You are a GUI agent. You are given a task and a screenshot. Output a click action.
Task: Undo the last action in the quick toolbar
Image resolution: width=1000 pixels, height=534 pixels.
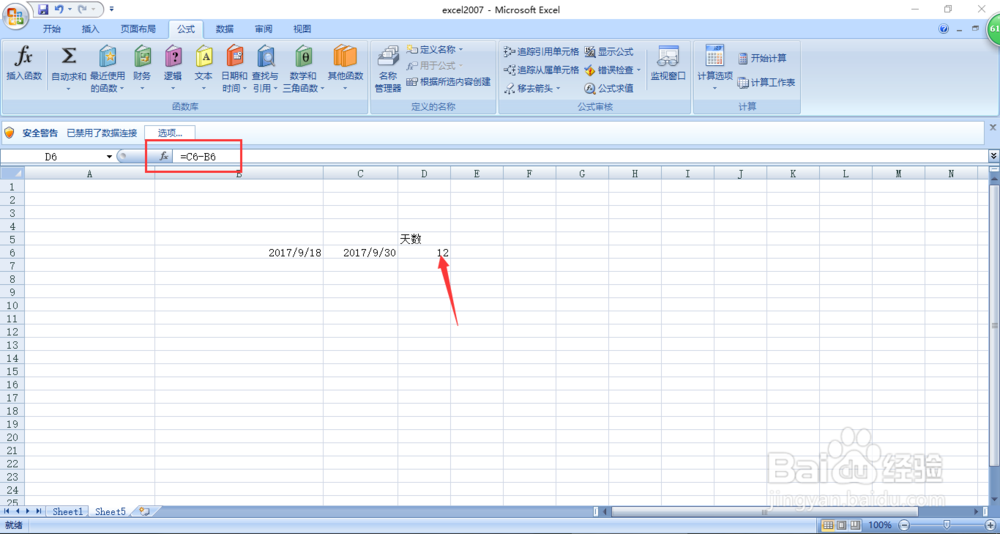(59, 10)
